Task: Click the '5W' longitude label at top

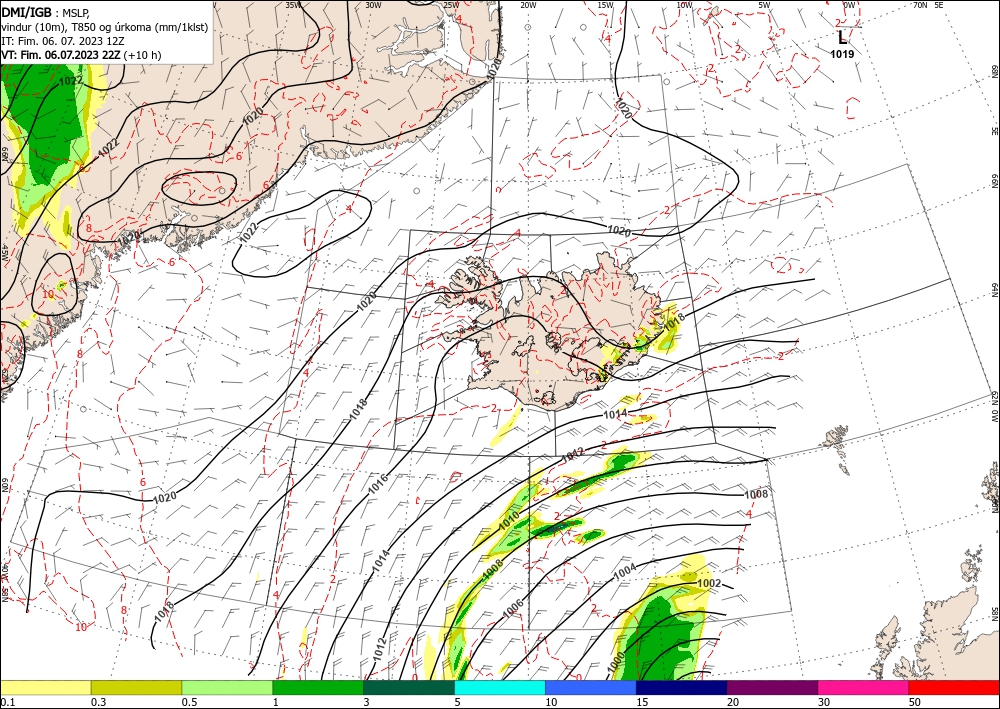Action: point(764,5)
